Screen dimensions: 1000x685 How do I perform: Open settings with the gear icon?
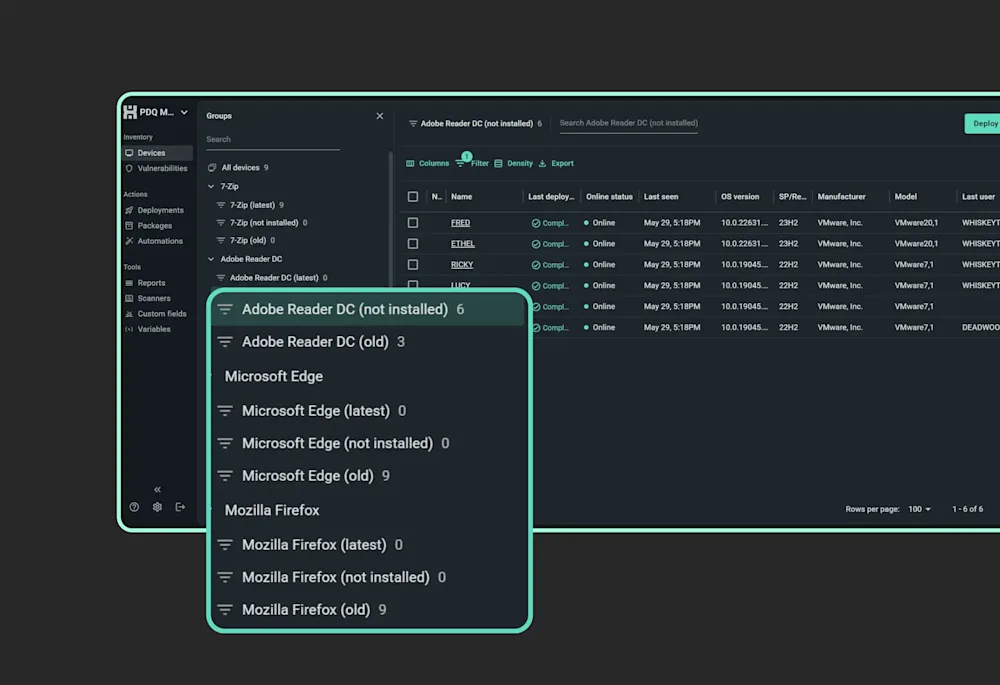pos(158,507)
